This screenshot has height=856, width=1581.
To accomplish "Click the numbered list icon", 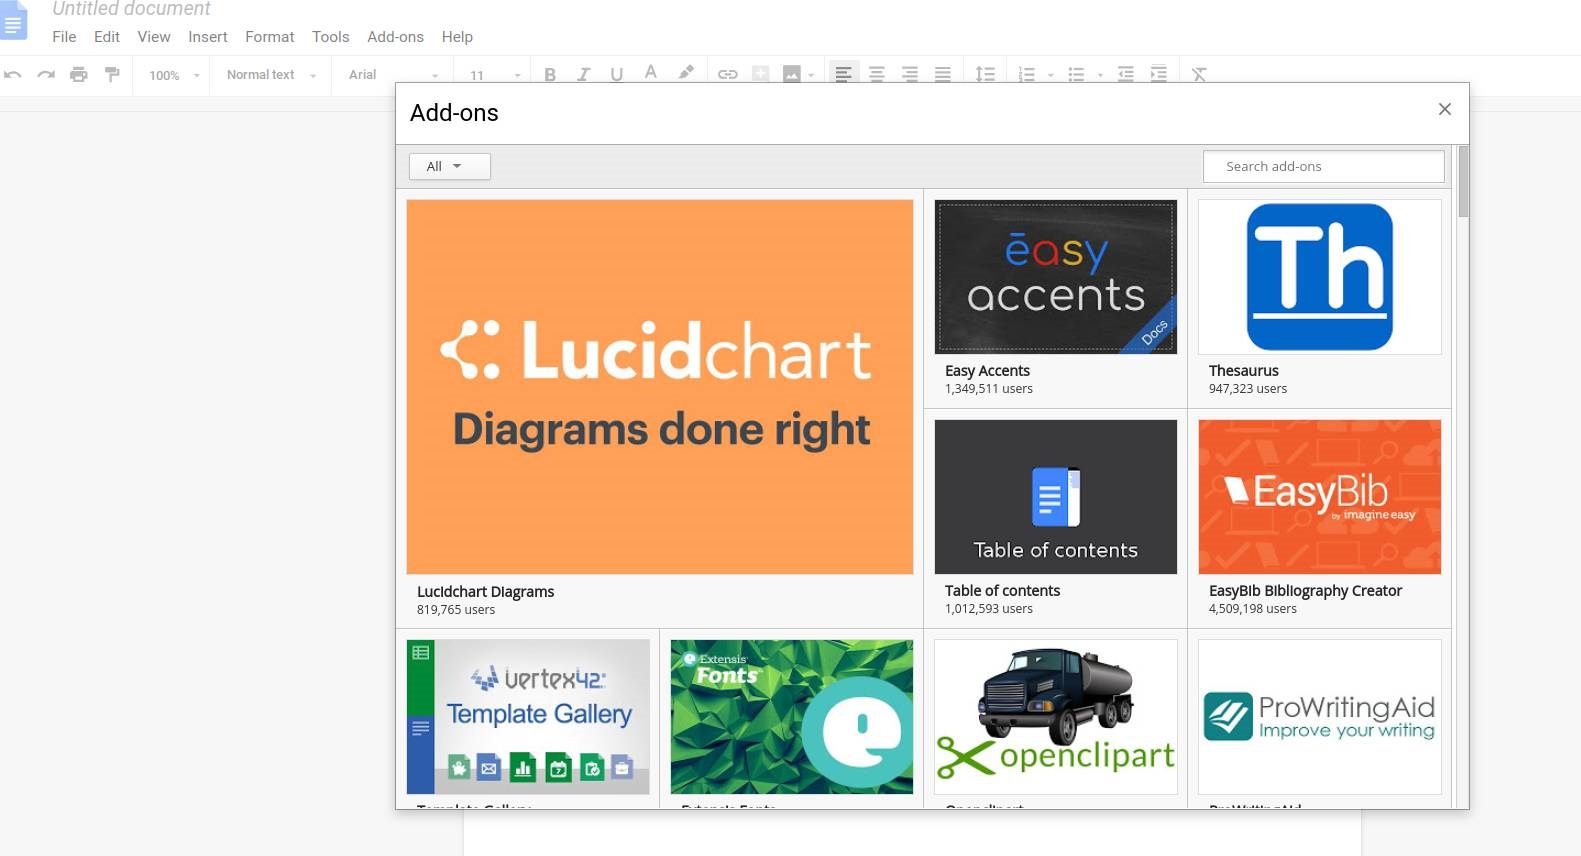I will [x=1026, y=74].
